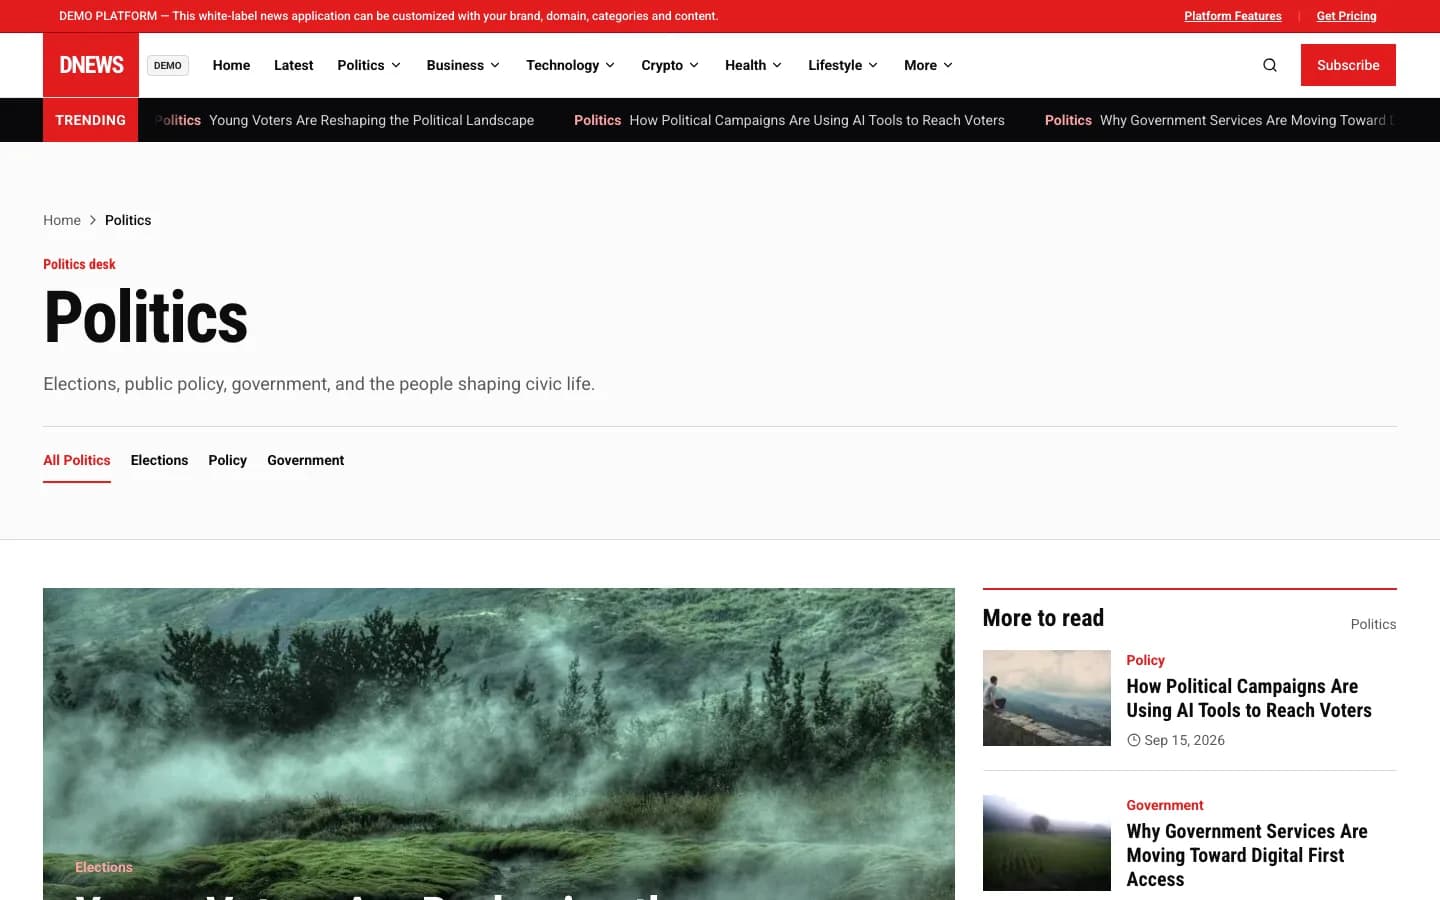This screenshot has height=900, width=1440.
Task: Click the Politics desk label
Action: coord(79,264)
